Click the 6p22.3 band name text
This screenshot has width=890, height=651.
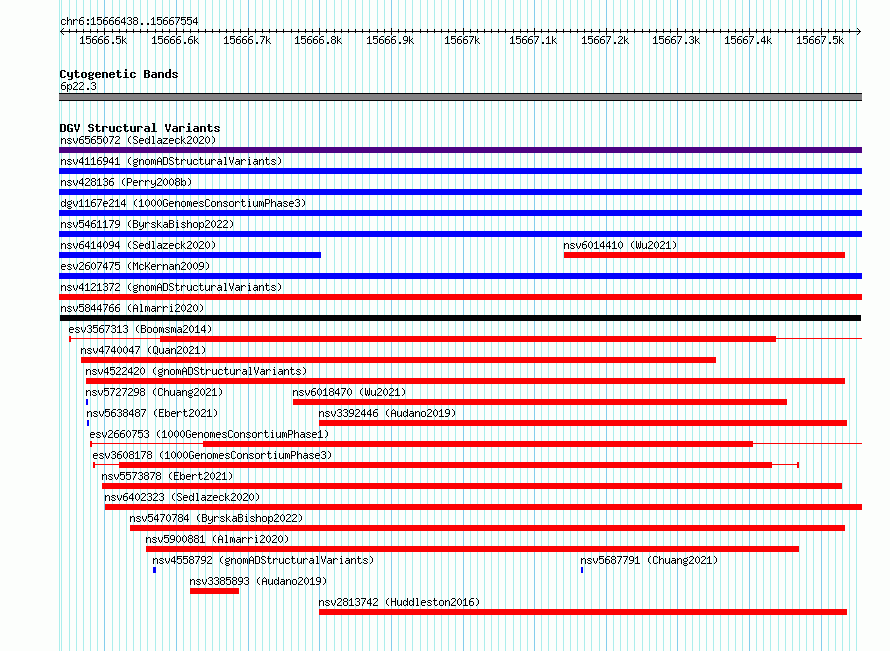[x=78, y=86]
